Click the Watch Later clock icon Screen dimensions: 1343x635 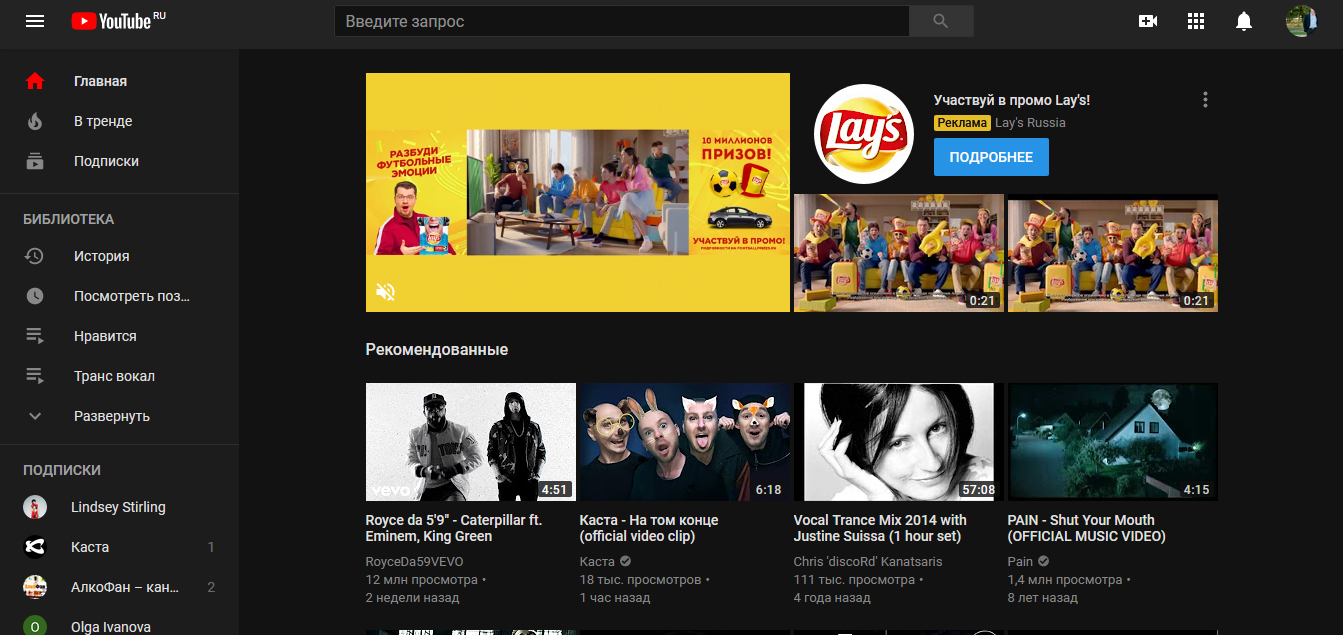(35, 296)
